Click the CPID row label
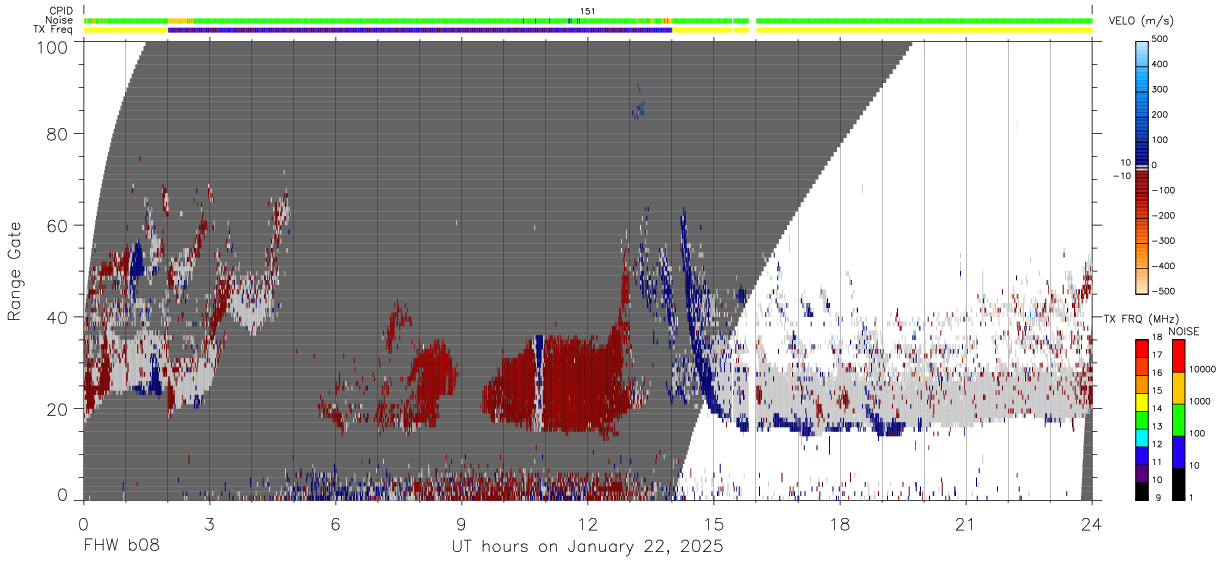The image size is (1228, 567). 60,11
